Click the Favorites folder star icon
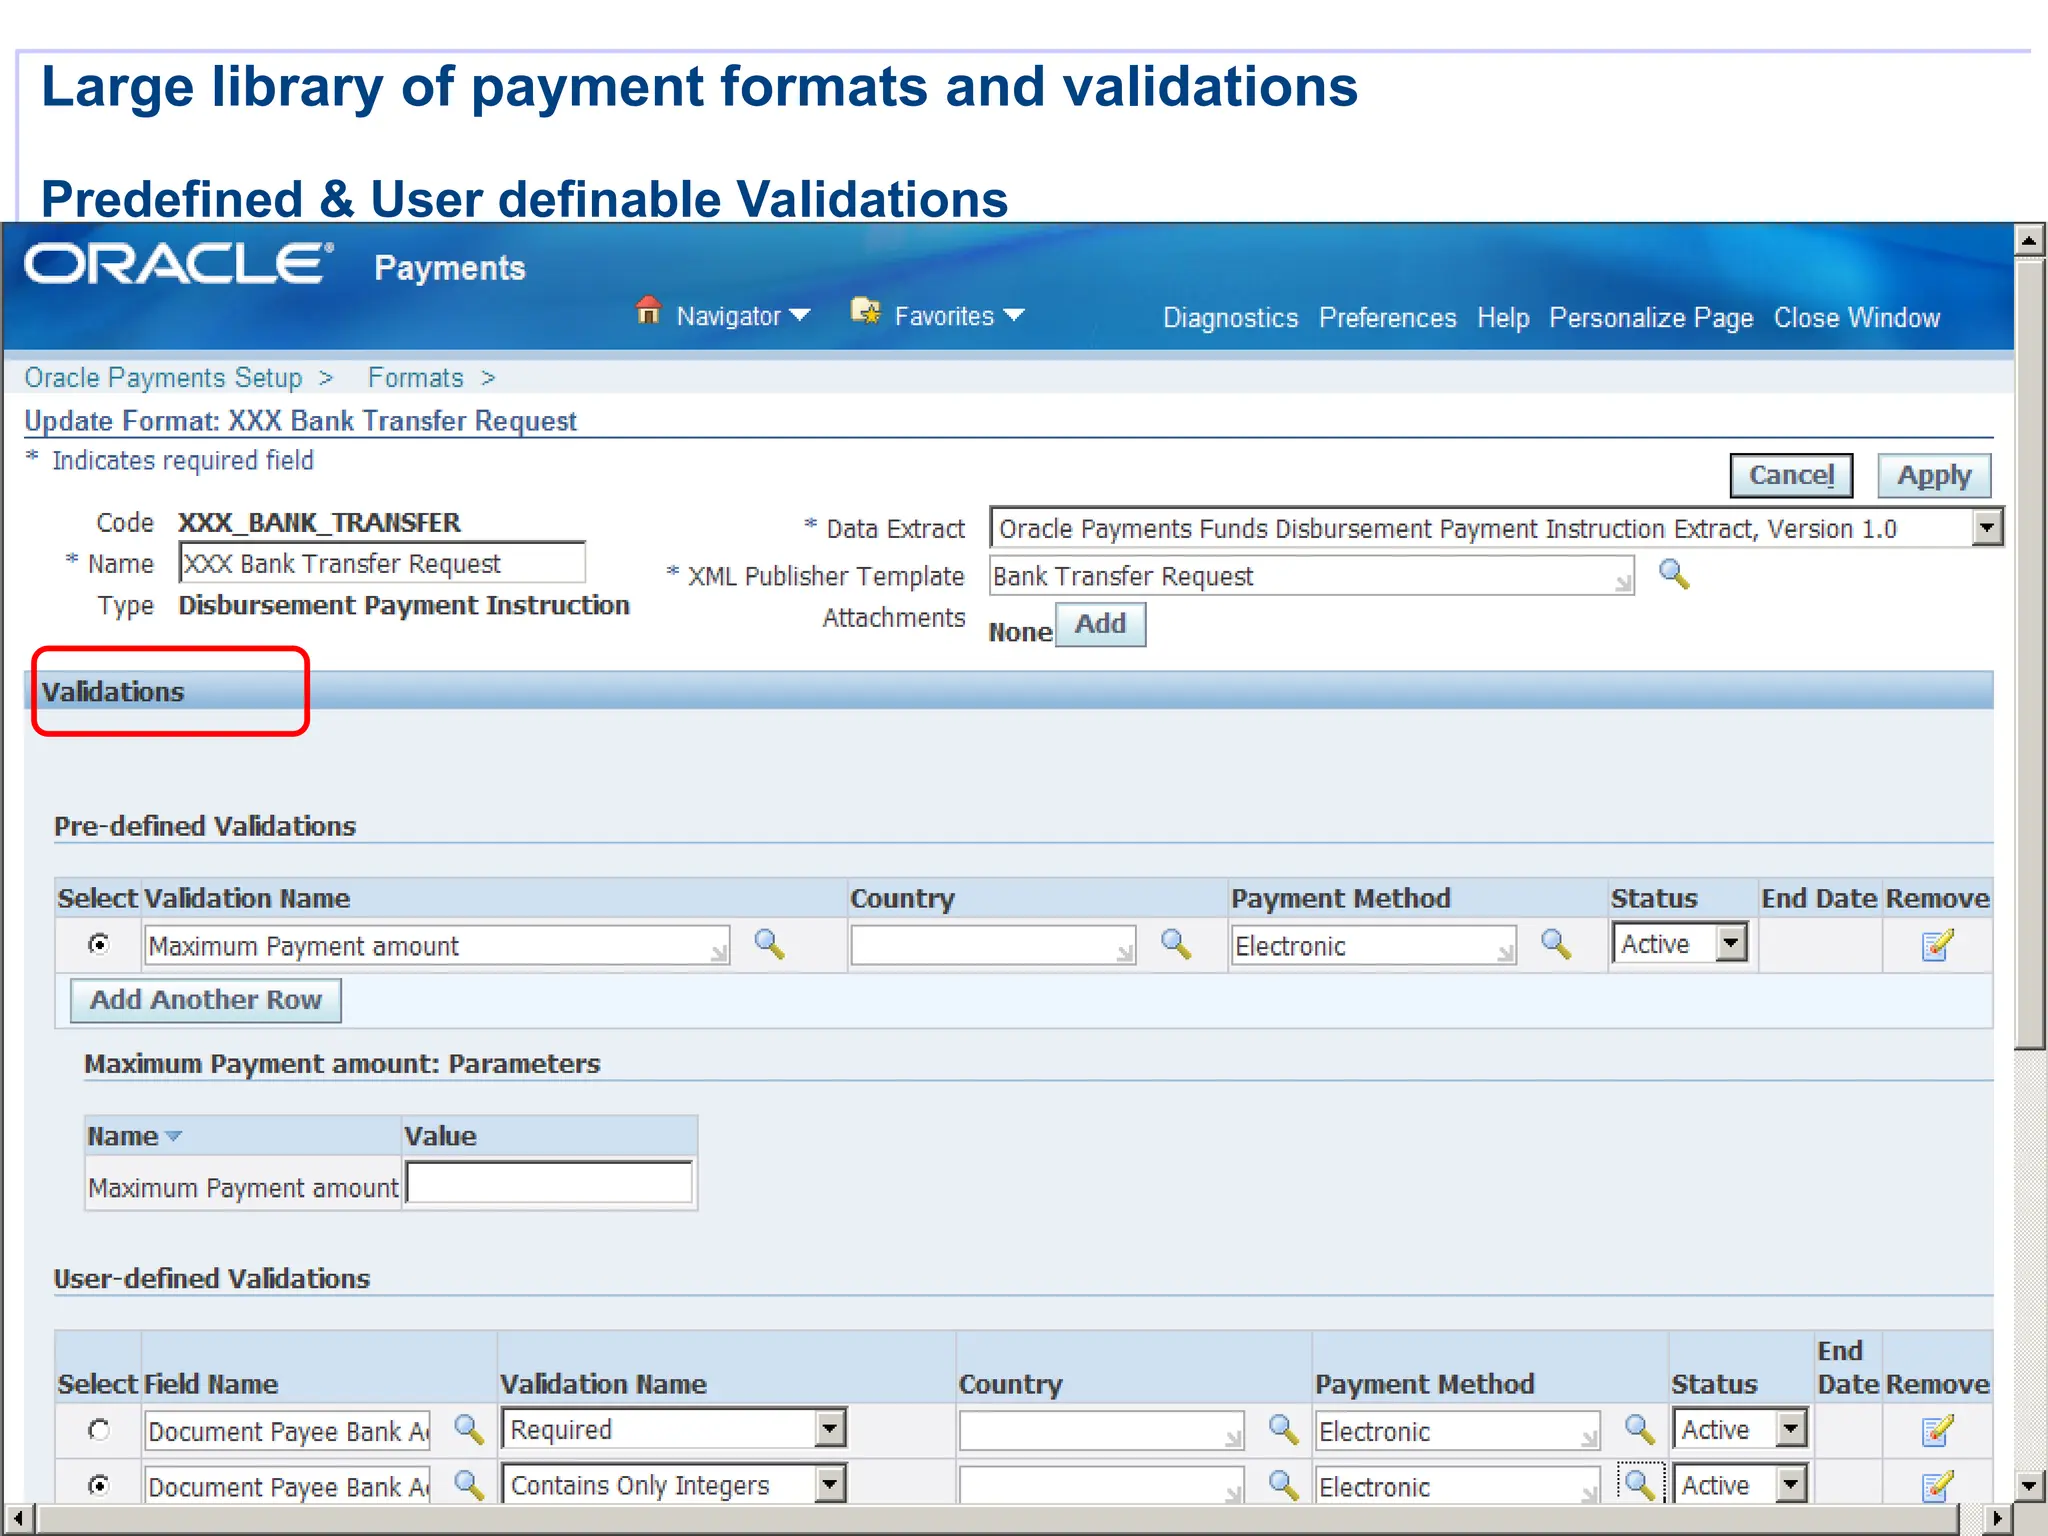The image size is (2048, 1536). point(865,311)
